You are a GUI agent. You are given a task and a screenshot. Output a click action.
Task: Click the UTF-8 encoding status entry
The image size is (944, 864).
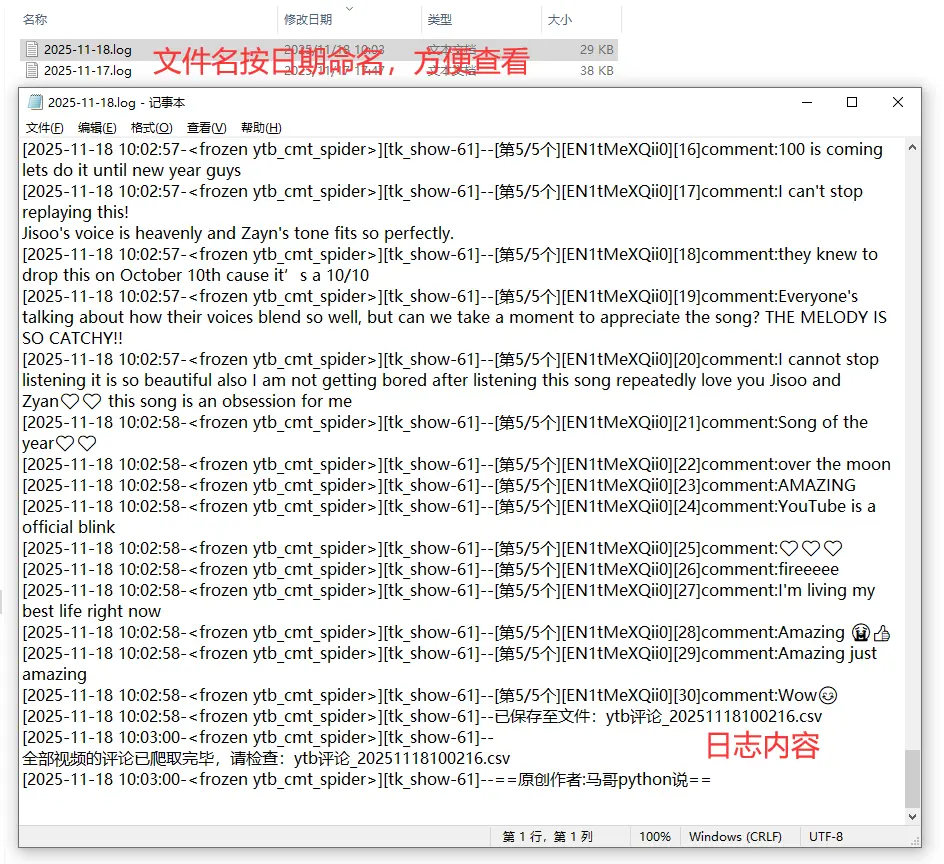click(825, 836)
